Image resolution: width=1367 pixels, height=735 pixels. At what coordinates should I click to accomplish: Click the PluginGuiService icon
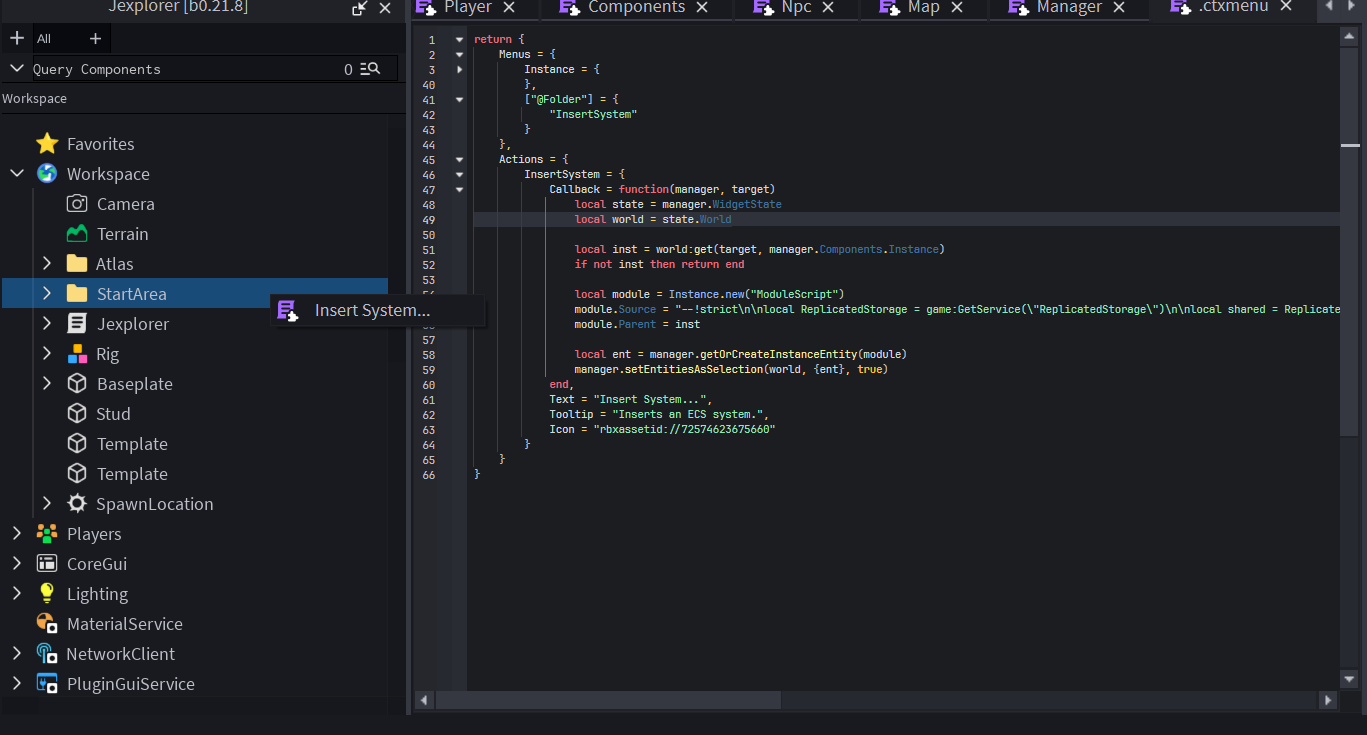(x=47, y=684)
